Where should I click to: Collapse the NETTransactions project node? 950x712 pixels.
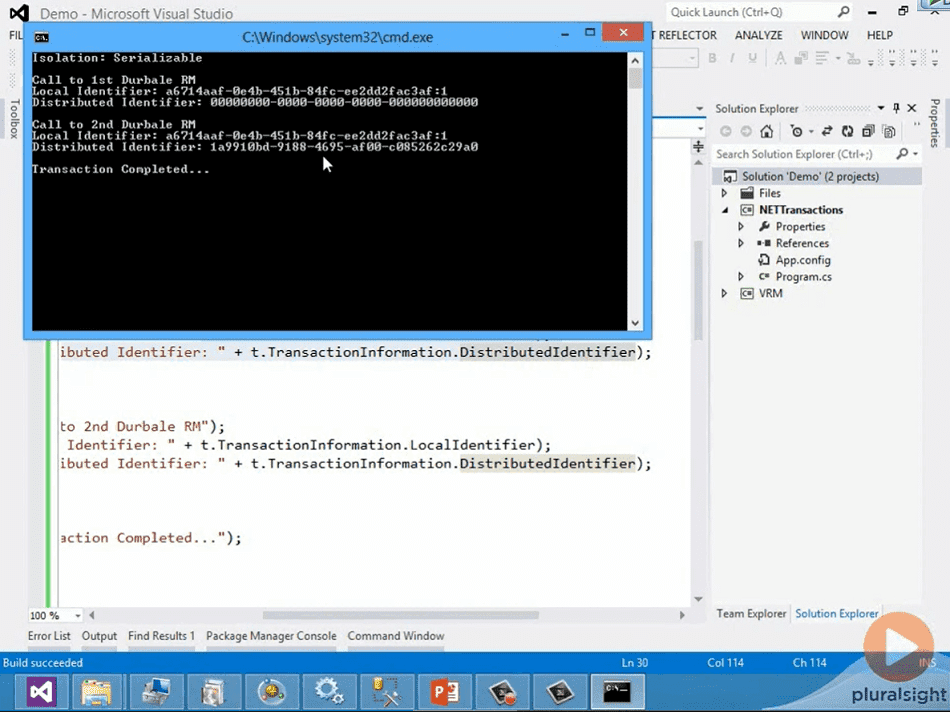pyautogui.click(x=725, y=210)
